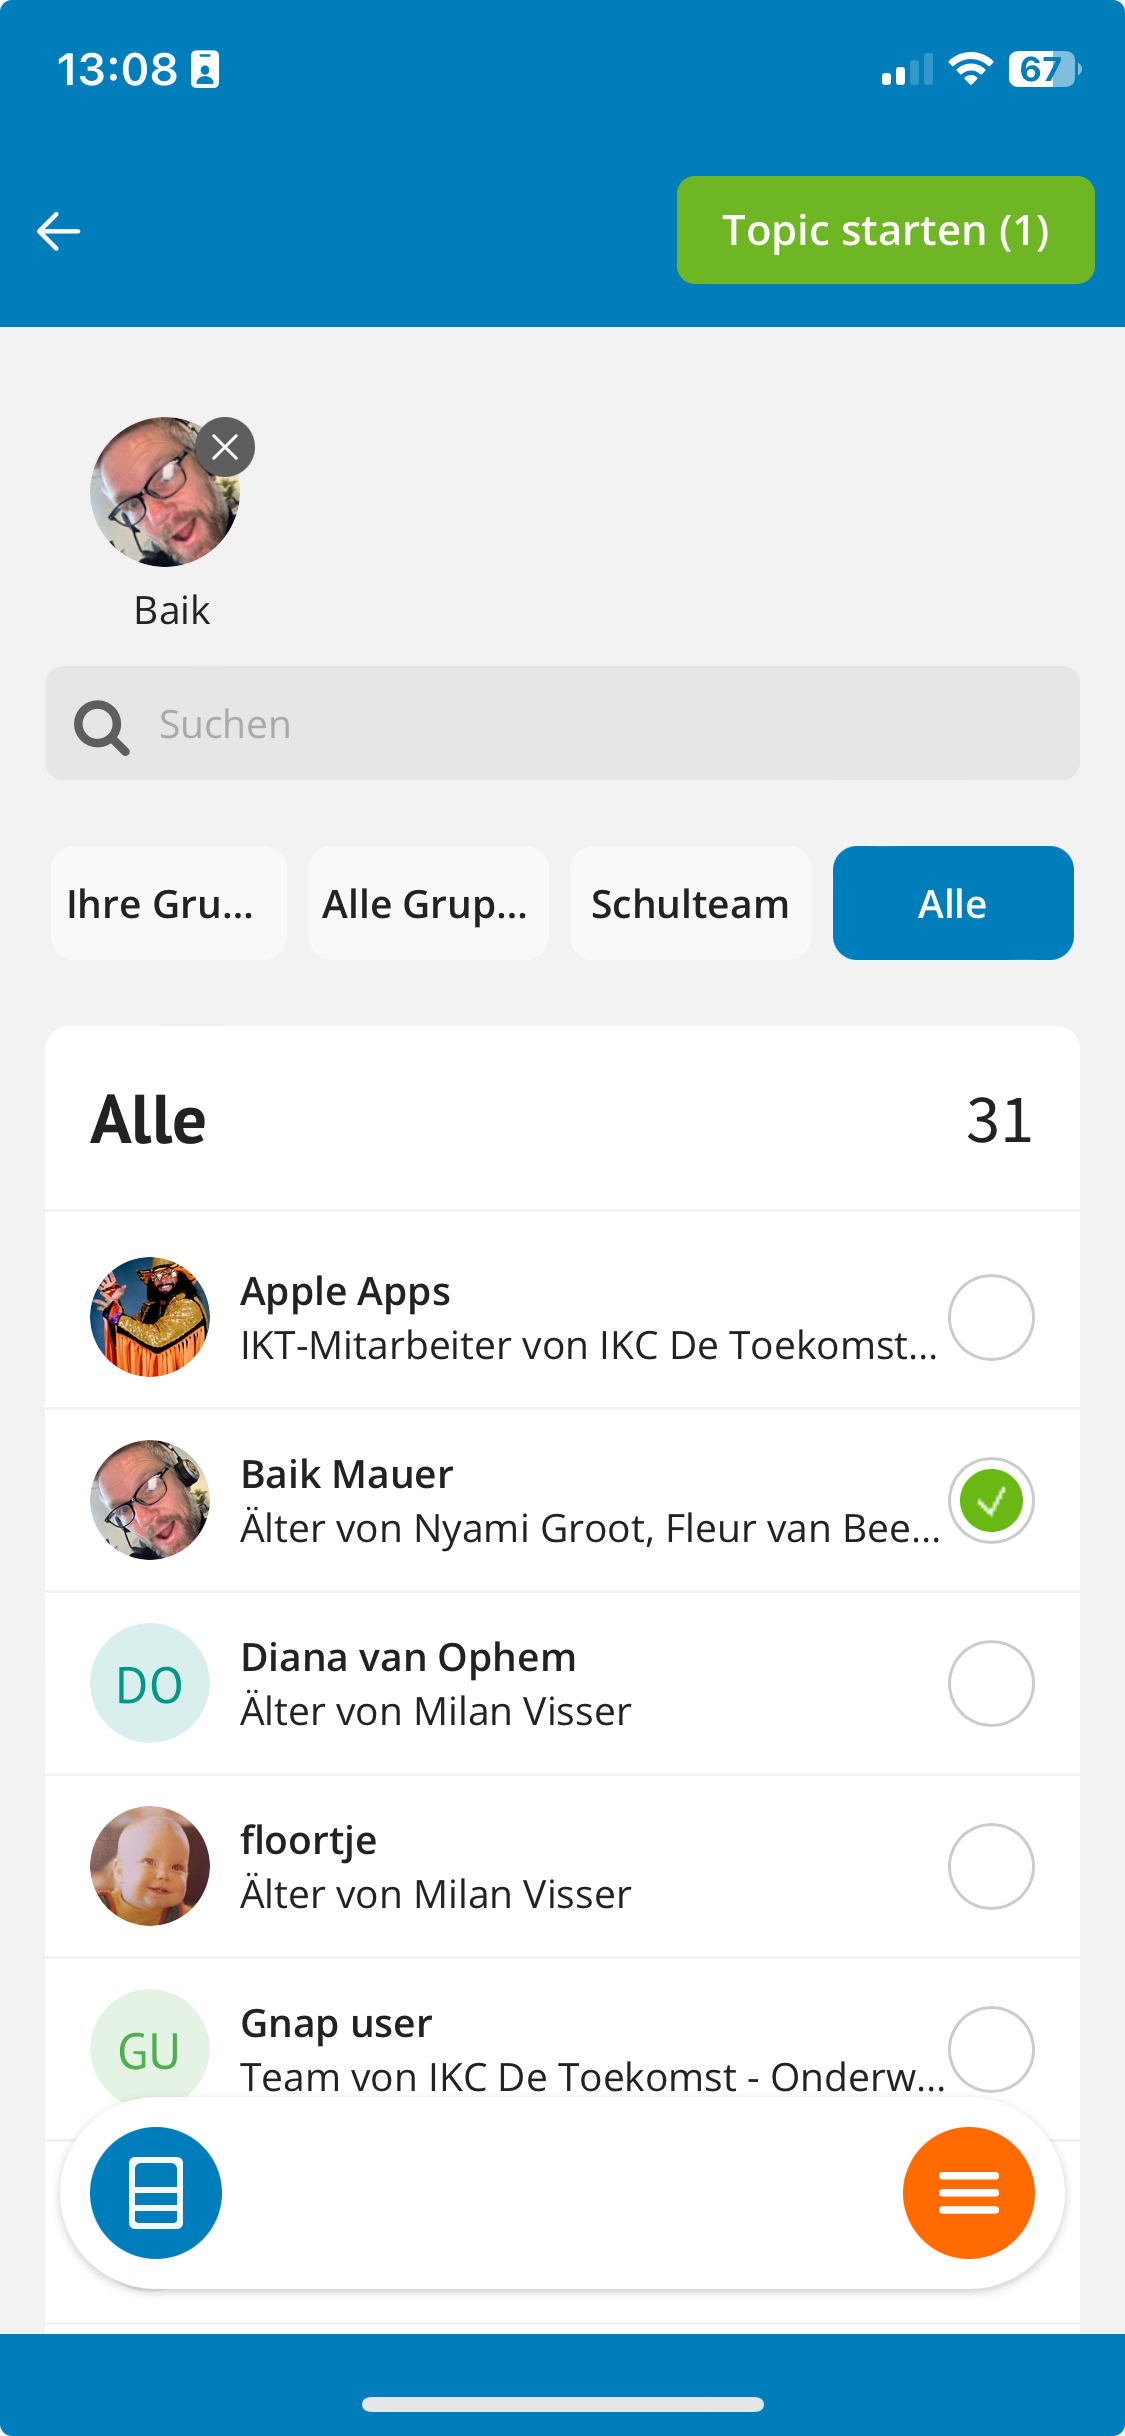Tap the back arrow icon

pyautogui.click(x=58, y=231)
